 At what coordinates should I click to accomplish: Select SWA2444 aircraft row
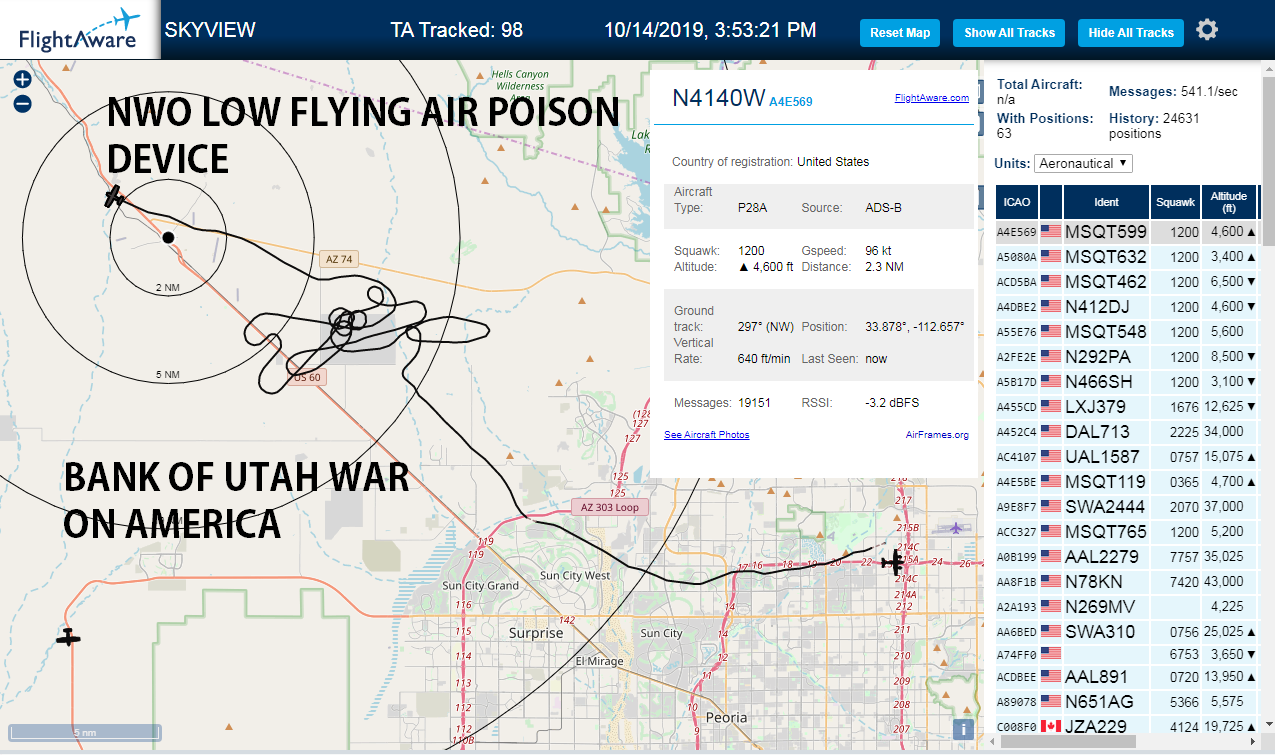coord(1126,507)
